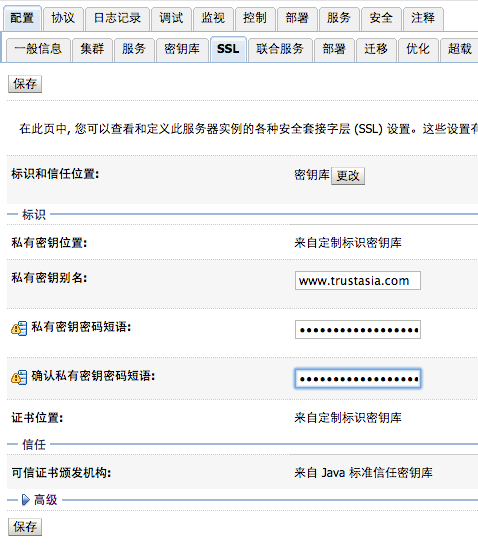Screen dimensions: 478x555
Task: Open the 集群 sub-tab
Action: pyautogui.click(x=92, y=50)
